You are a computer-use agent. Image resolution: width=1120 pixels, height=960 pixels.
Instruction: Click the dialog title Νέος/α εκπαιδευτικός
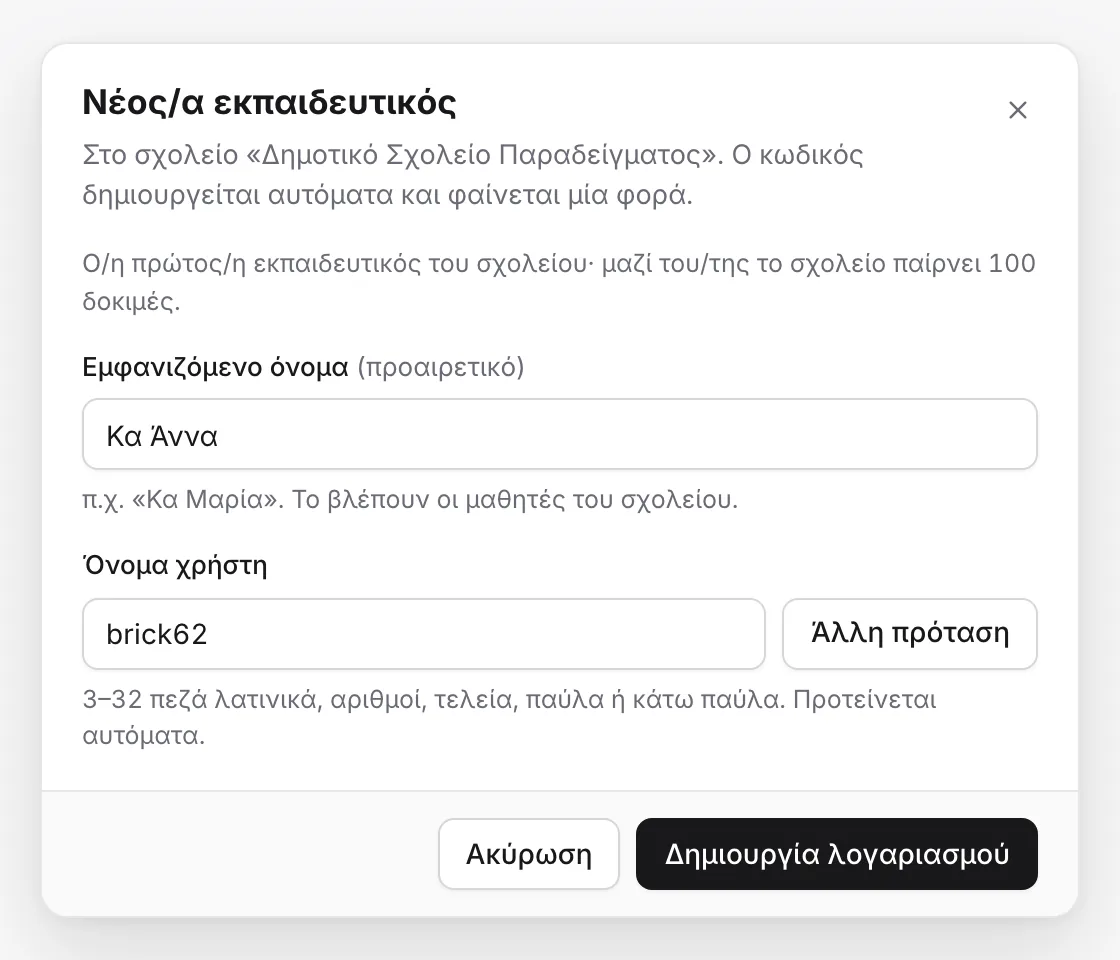point(269,102)
